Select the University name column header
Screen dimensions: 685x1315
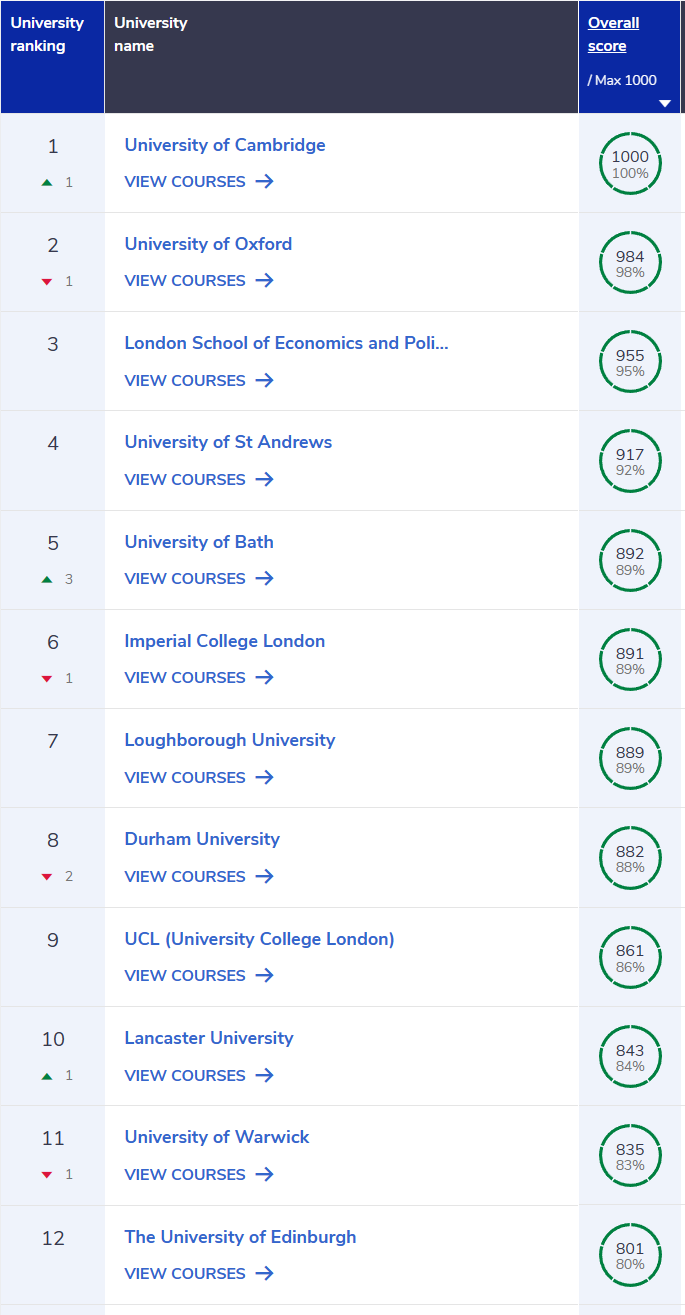tap(151, 34)
